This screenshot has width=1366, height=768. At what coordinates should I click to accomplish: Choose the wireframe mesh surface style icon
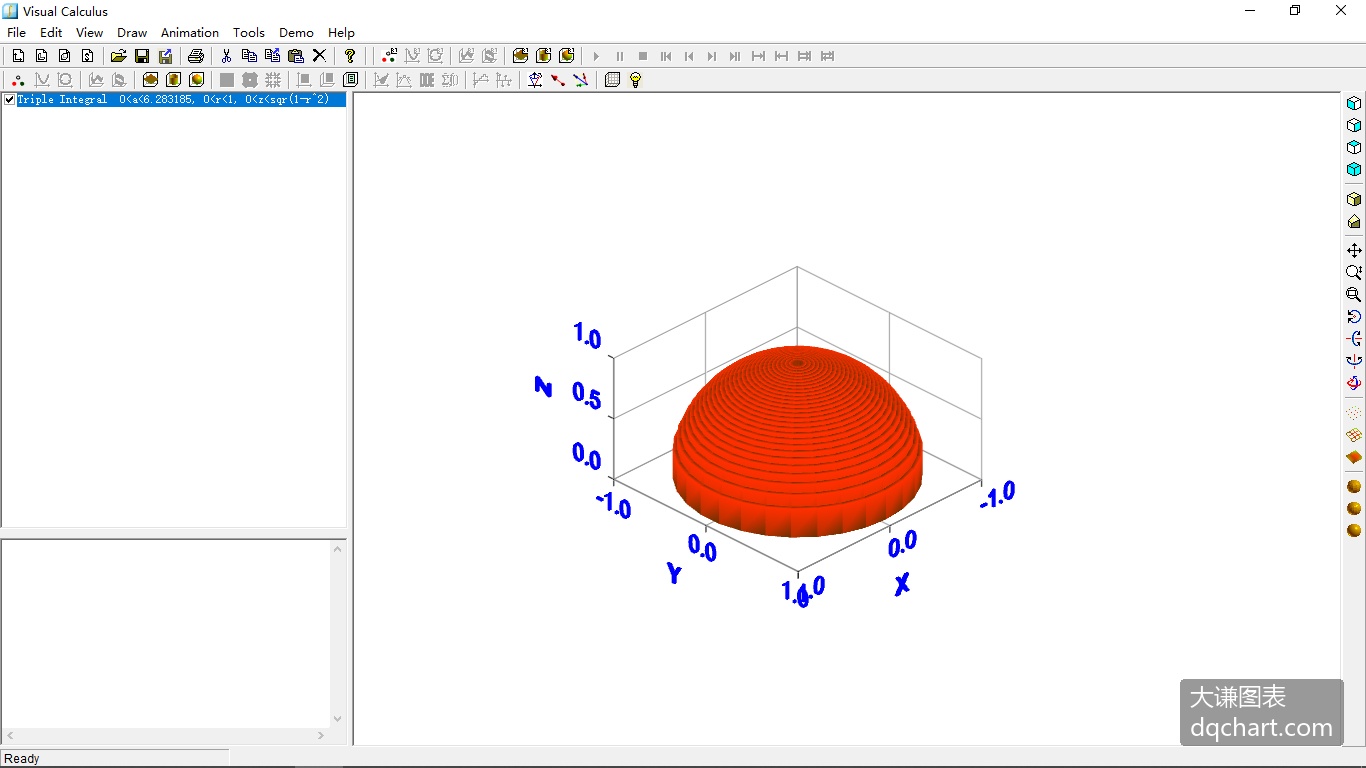pyautogui.click(x=1354, y=435)
